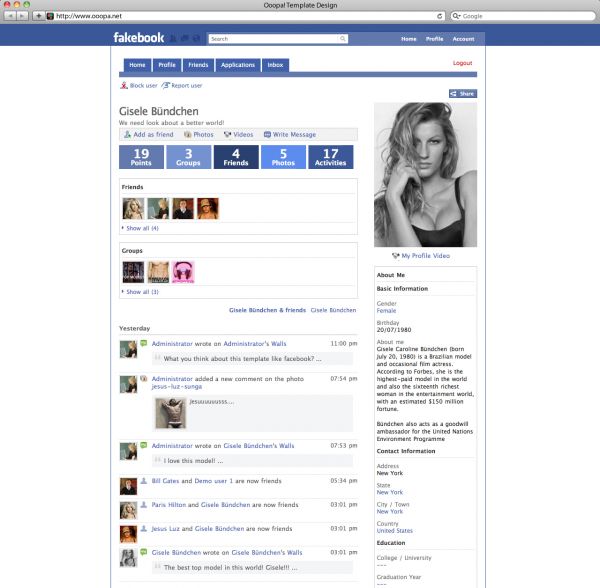Click avatar beside Paris Hilton friendship post
The image size is (600, 588).
tap(128, 510)
